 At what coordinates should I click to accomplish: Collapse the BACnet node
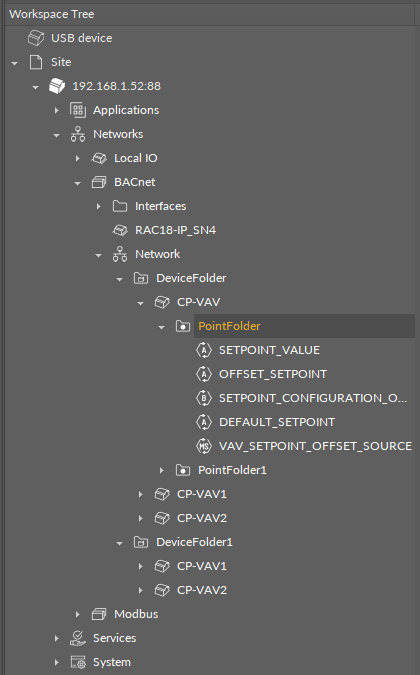(x=78, y=183)
